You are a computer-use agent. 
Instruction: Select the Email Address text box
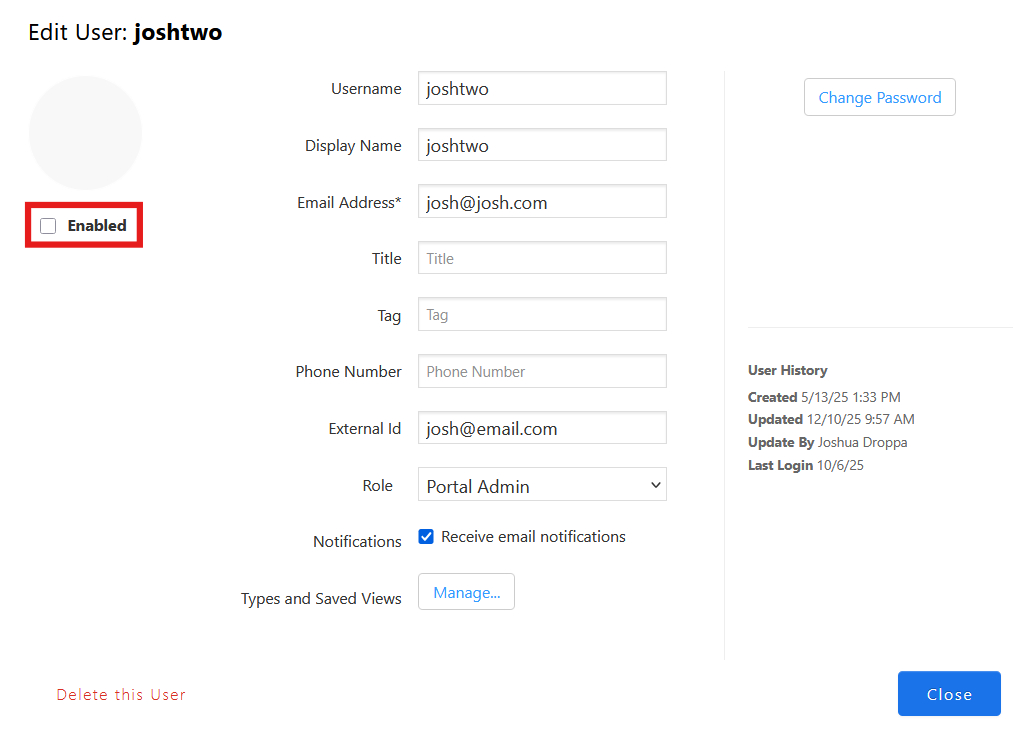click(x=542, y=202)
